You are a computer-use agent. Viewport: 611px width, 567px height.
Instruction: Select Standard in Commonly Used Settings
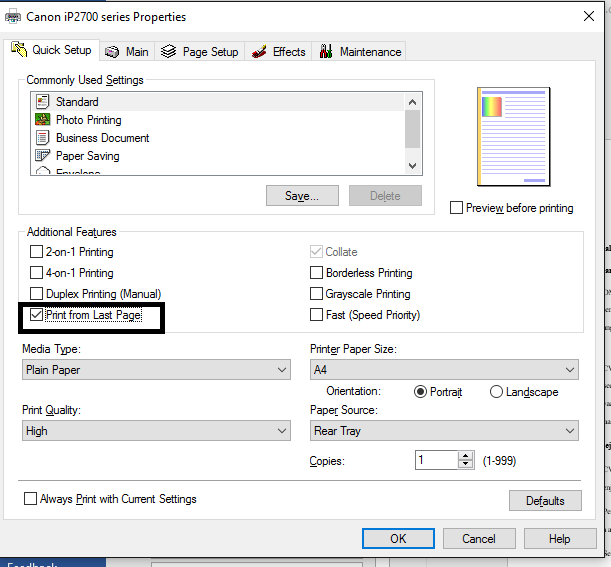[217, 102]
